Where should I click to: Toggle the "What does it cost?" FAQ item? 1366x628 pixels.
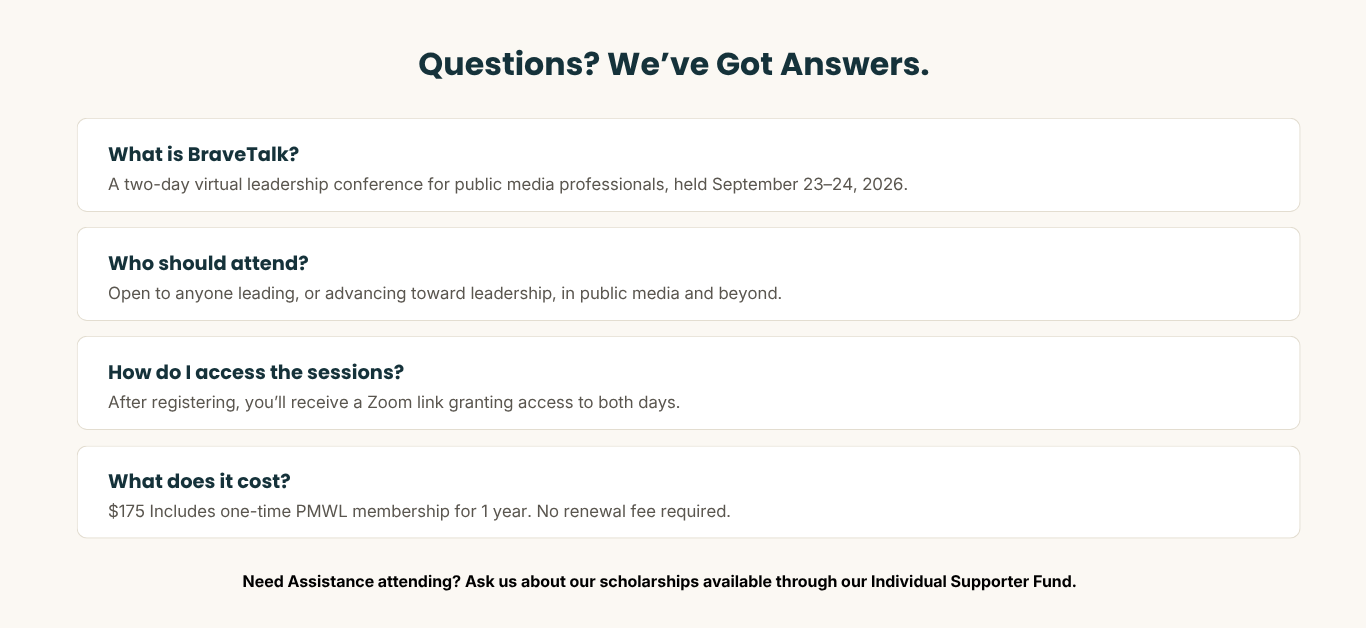click(688, 492)
